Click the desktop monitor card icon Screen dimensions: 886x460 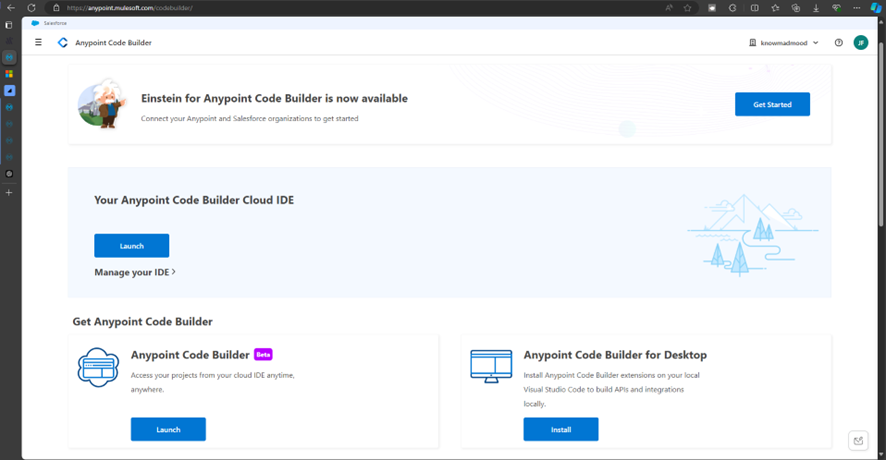coord(491,366)
